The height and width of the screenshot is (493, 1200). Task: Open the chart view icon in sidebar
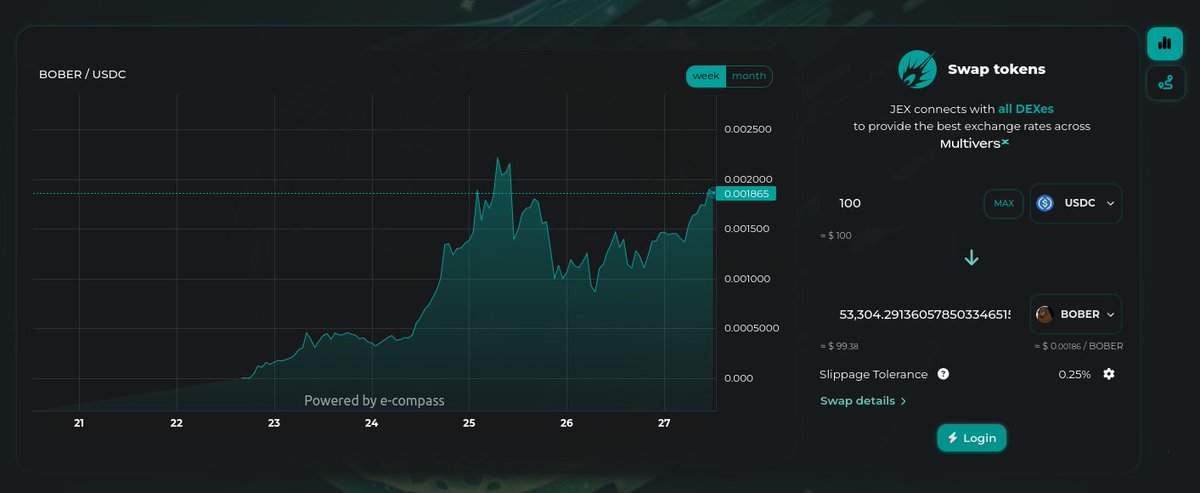tap(1164, 43)
